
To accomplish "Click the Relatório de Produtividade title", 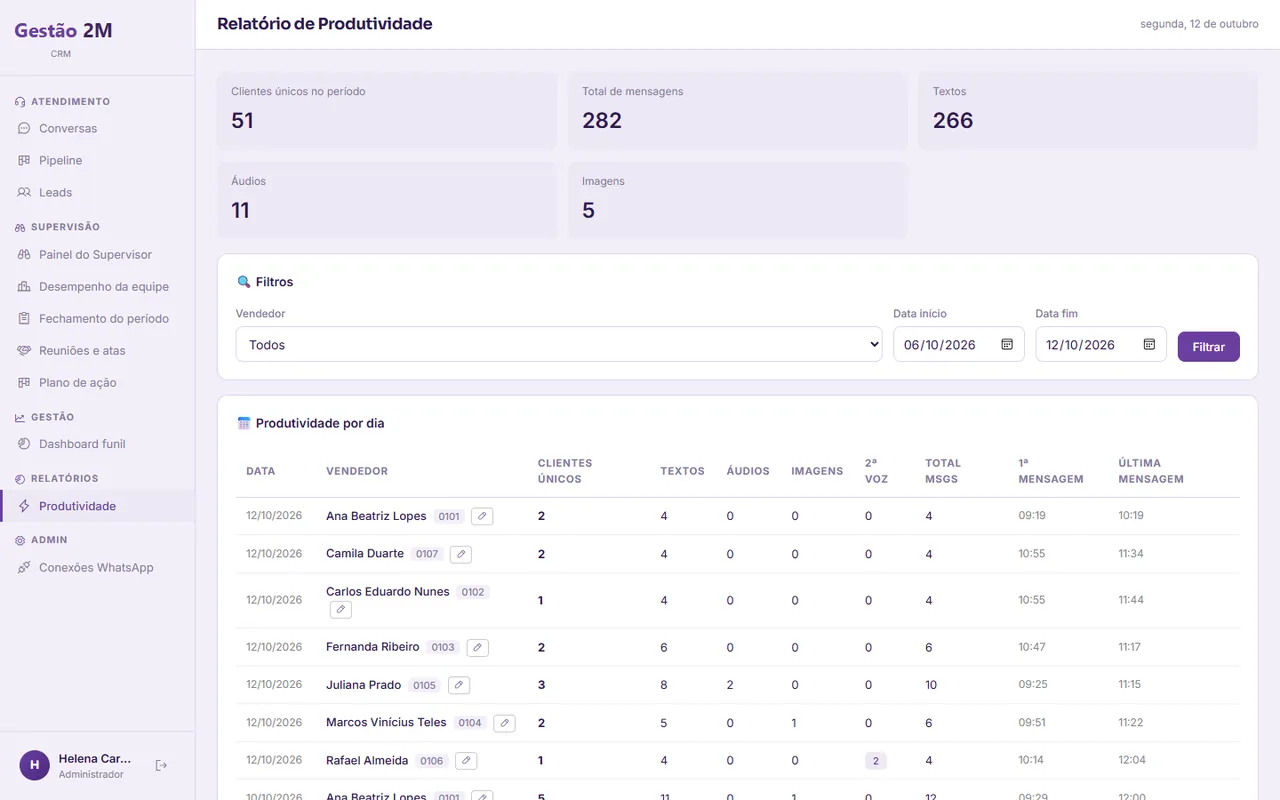I will click(325, 24).
